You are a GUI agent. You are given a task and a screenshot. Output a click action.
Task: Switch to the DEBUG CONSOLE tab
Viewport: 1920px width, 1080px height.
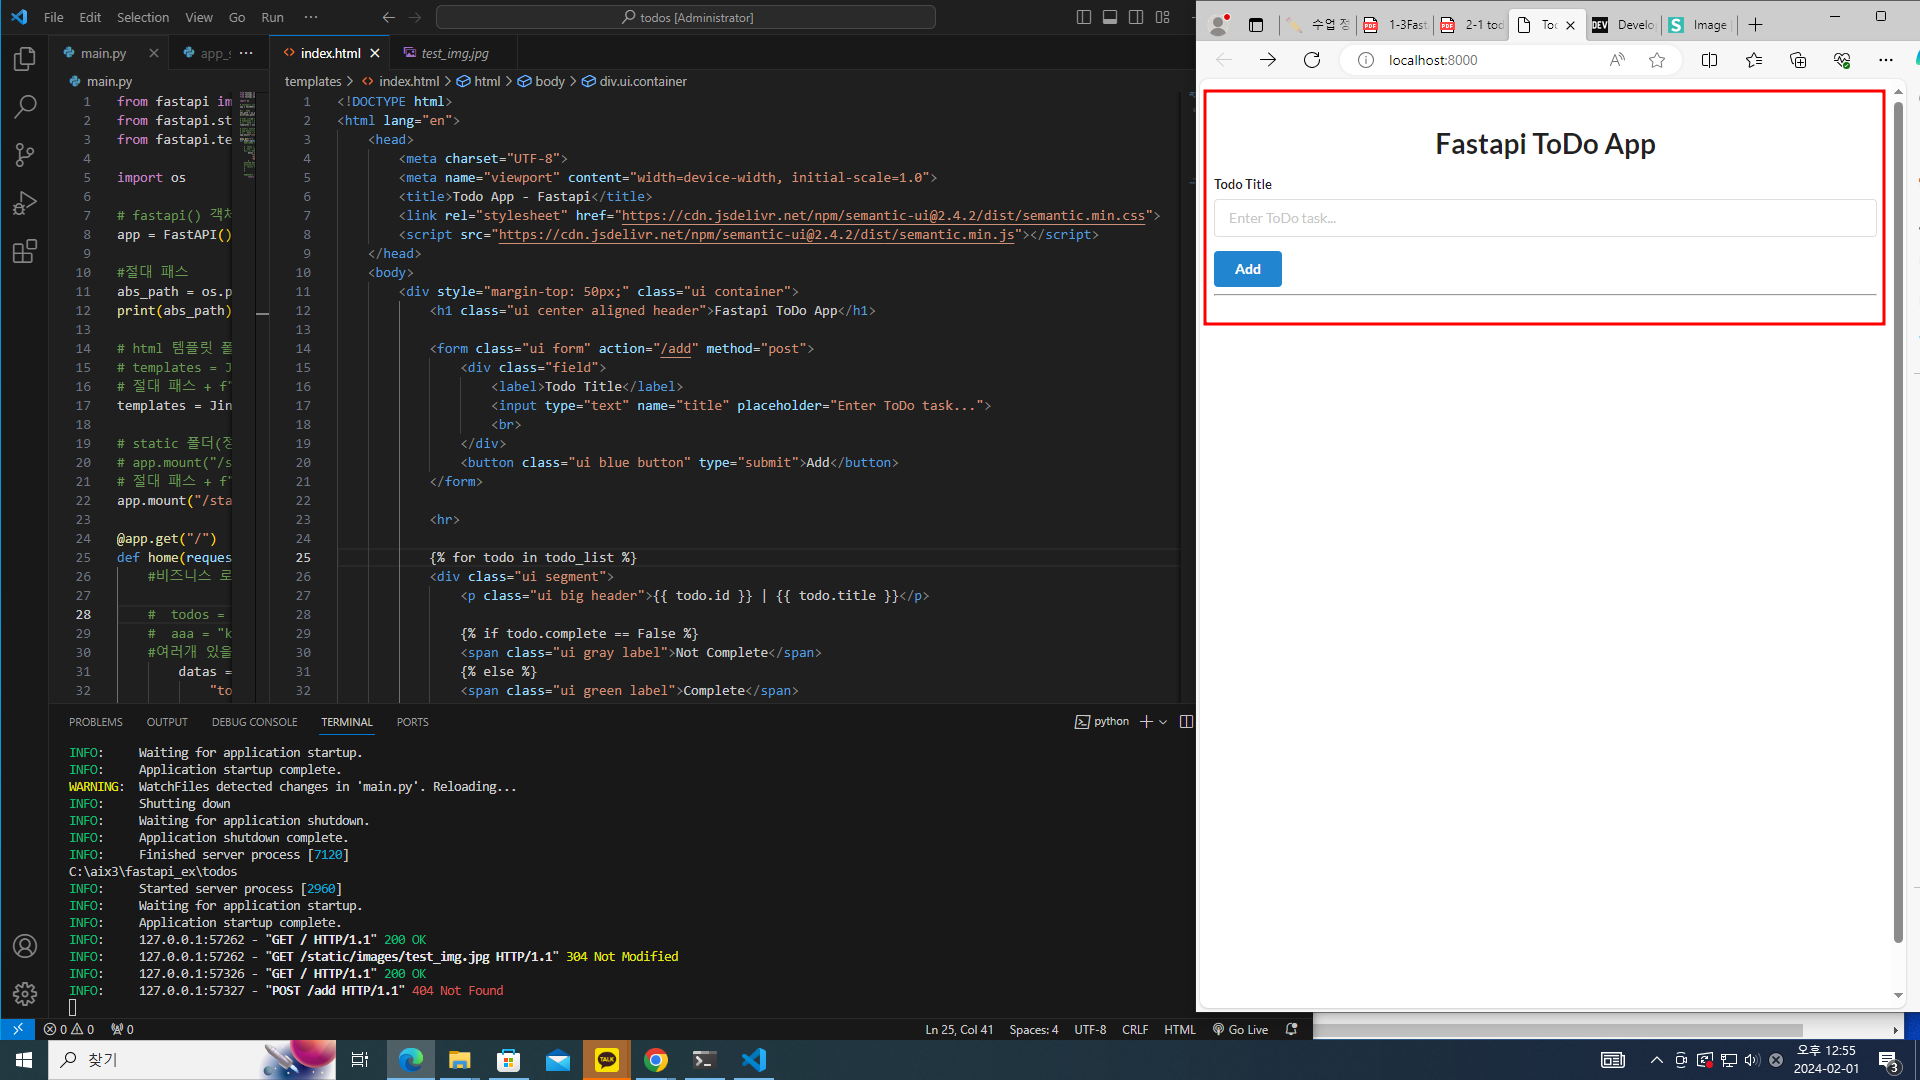pyautogui.click(x=254, y=722)
